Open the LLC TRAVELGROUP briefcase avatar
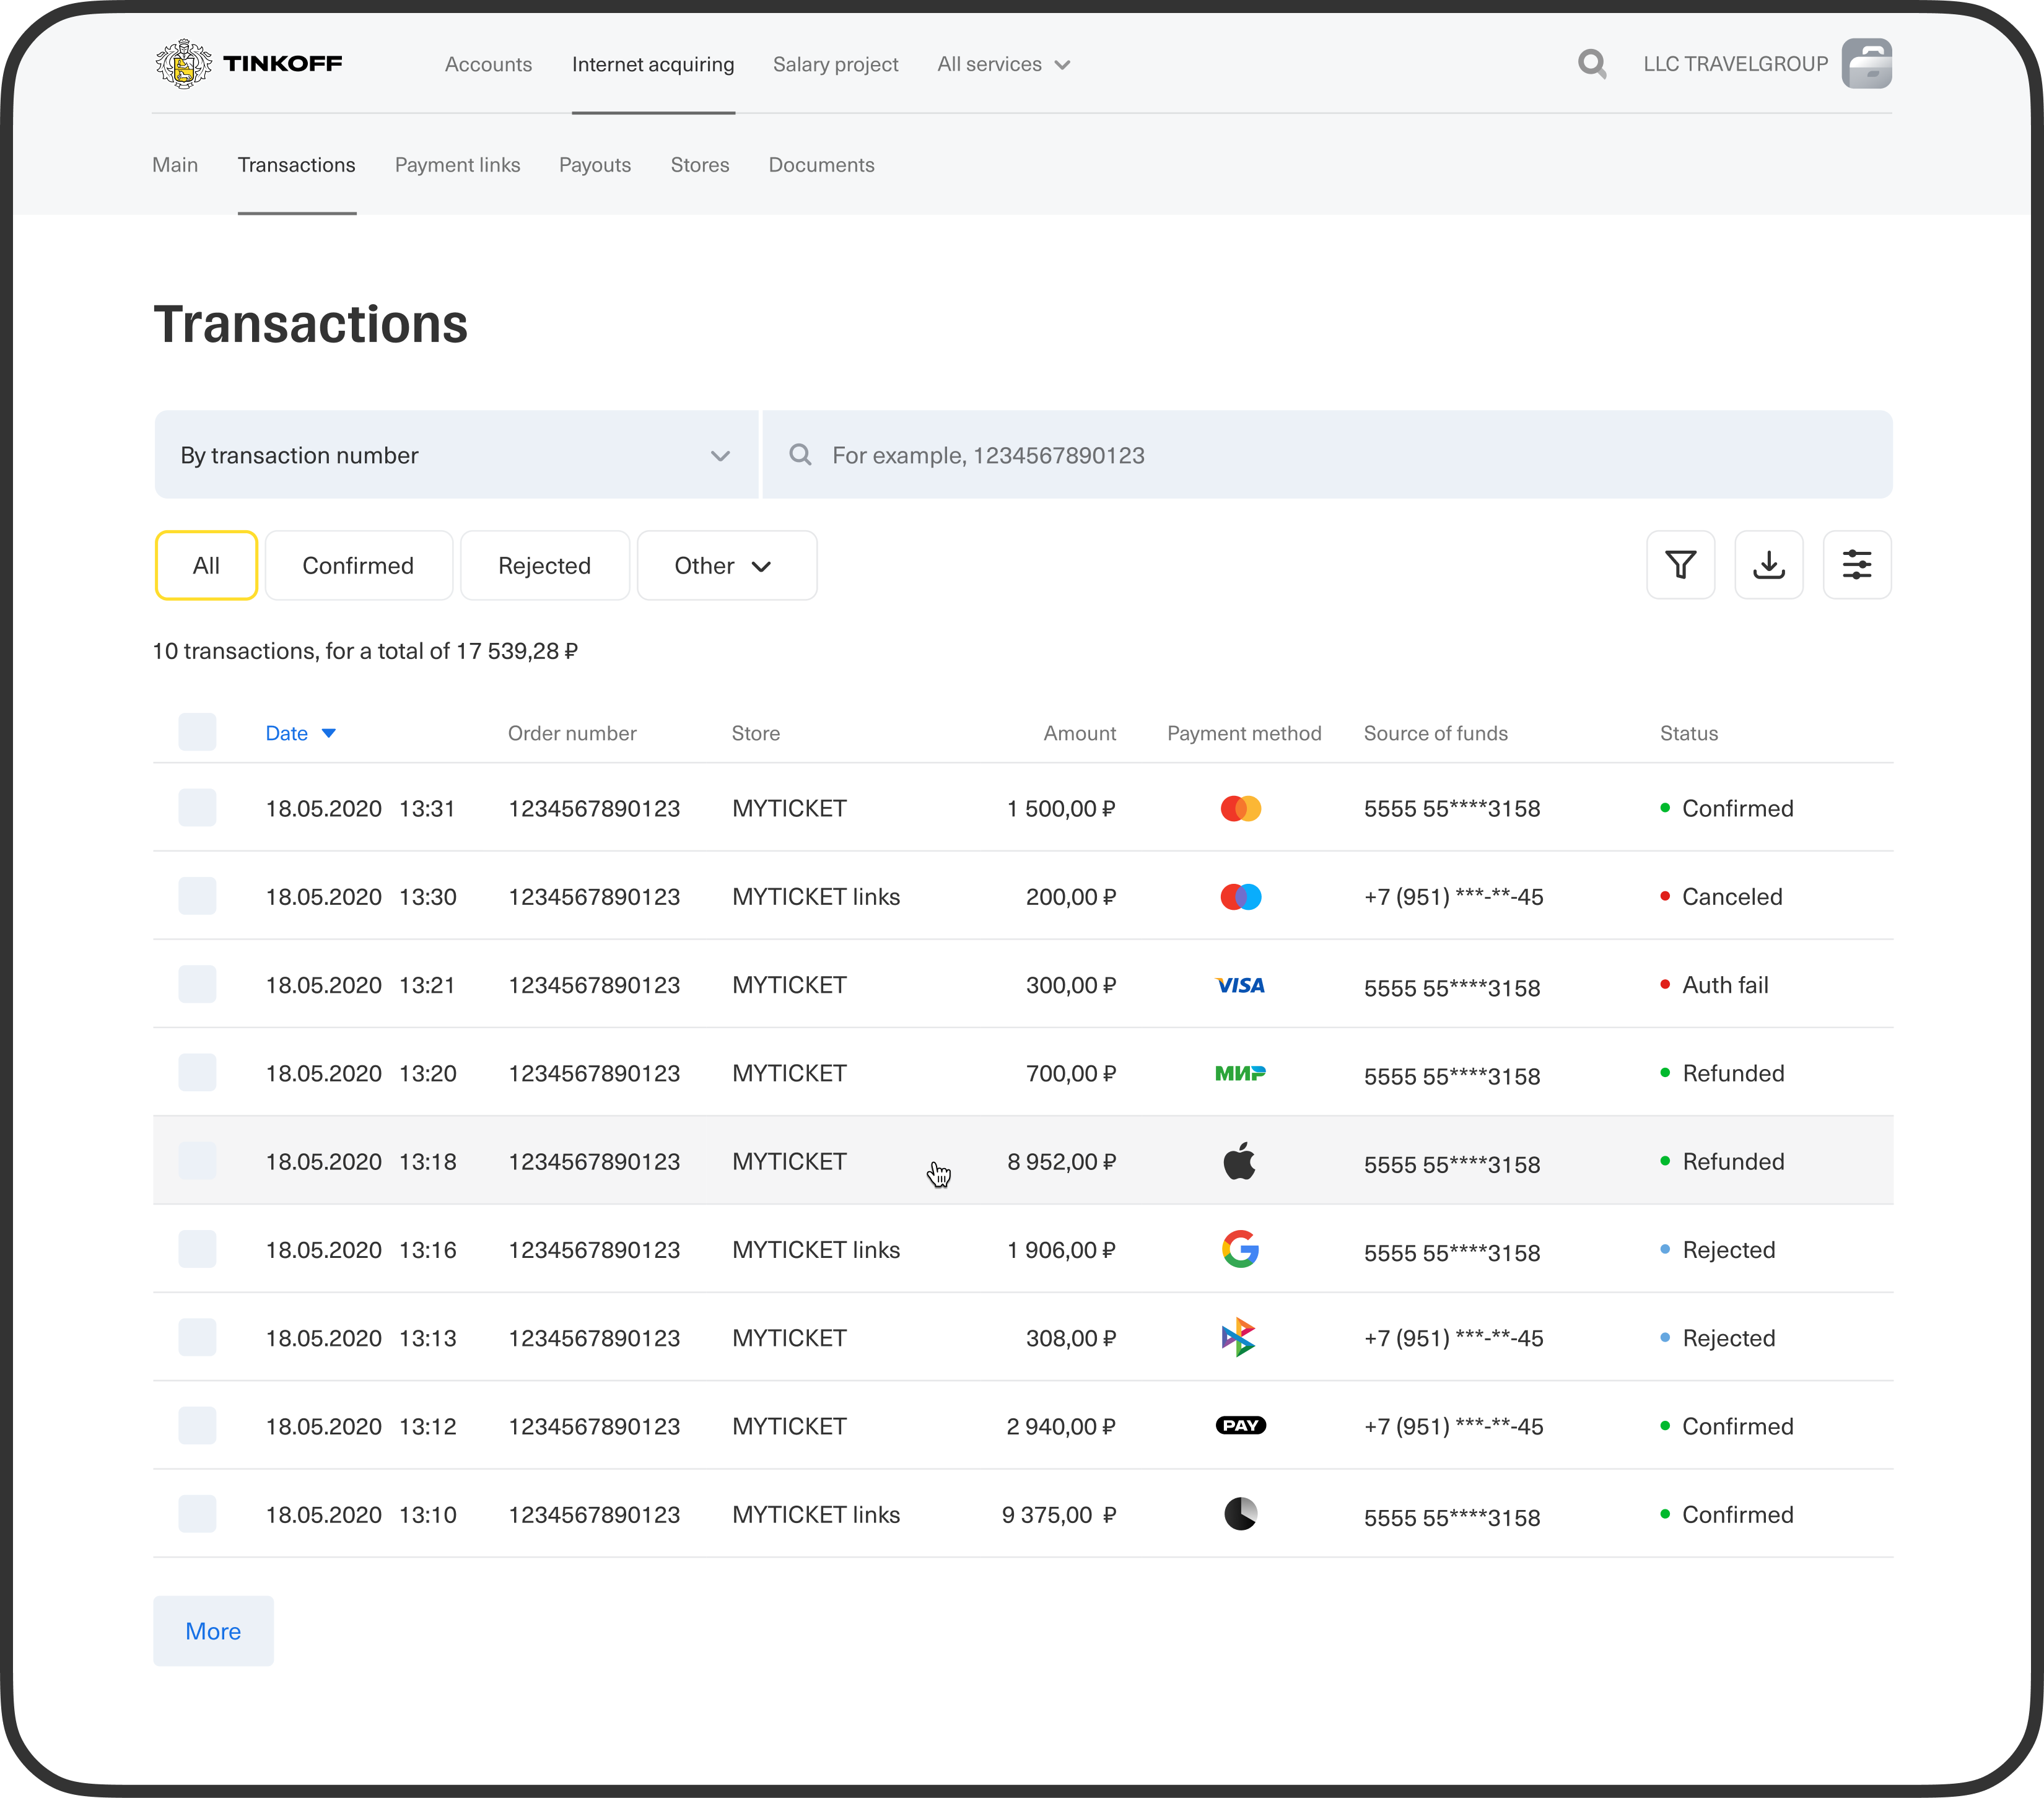The image size is (2044, 1798). (1866, 64)
